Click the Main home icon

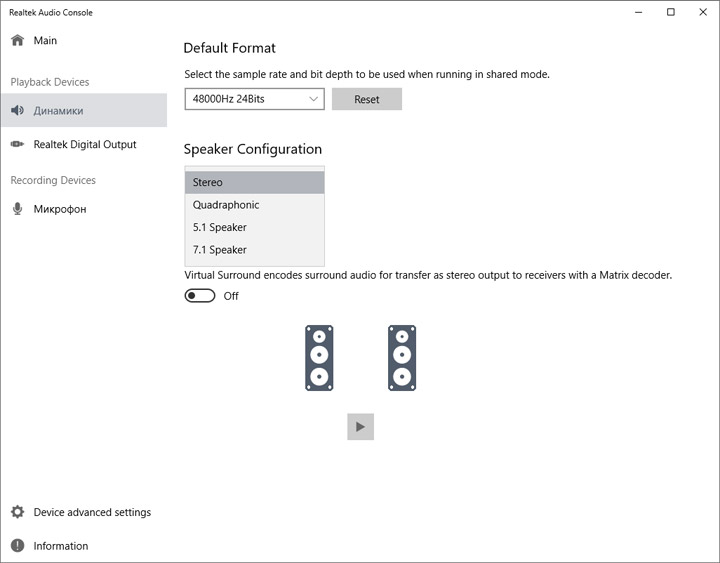click(17, 41)
